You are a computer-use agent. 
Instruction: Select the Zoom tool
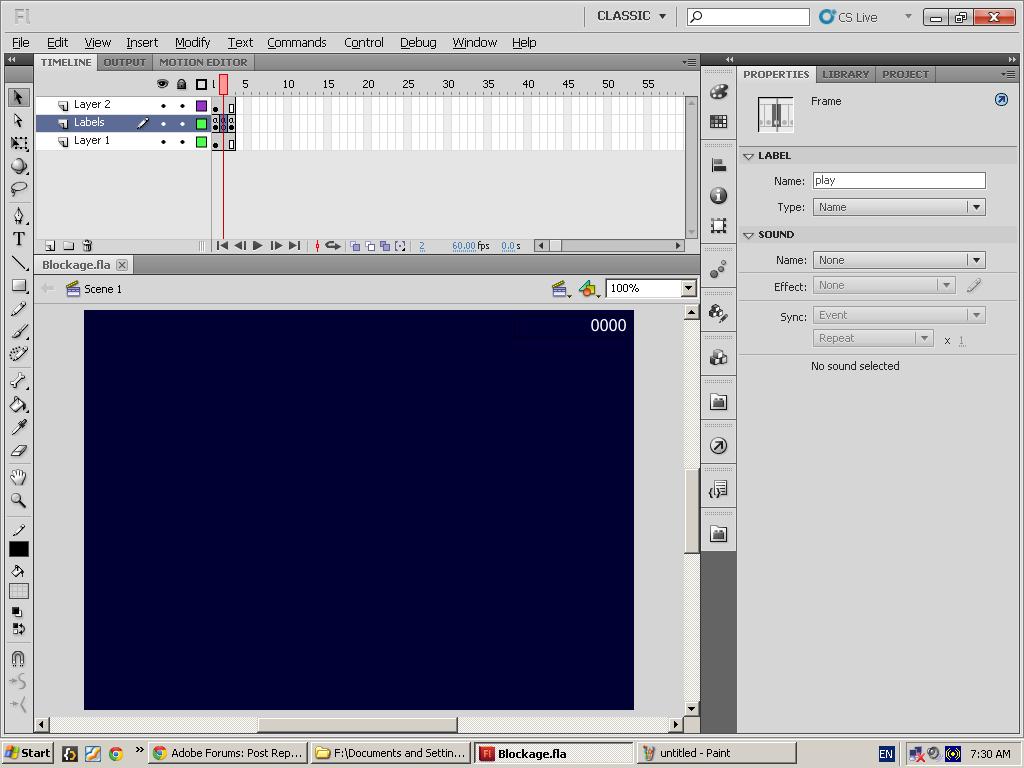pyautogui.click(x=18, y=501)
